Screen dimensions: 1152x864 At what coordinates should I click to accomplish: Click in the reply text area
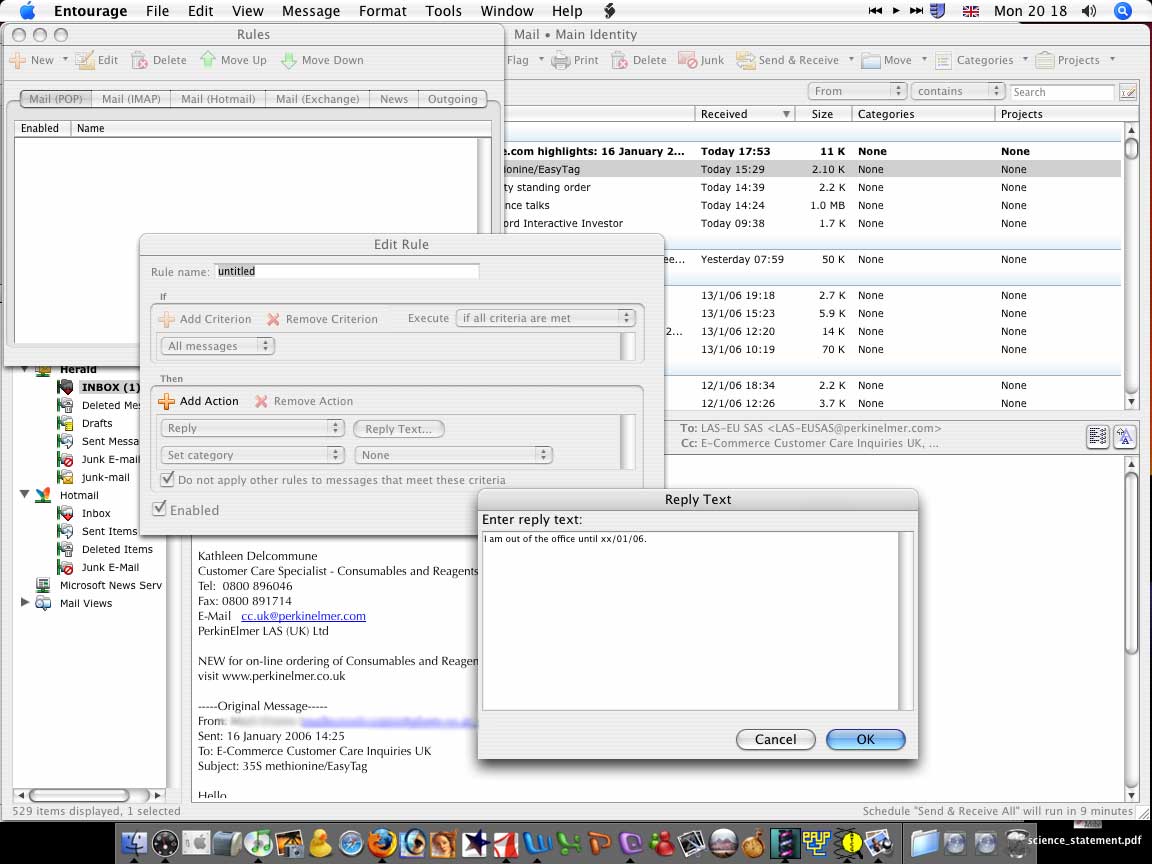coord(691,621)
